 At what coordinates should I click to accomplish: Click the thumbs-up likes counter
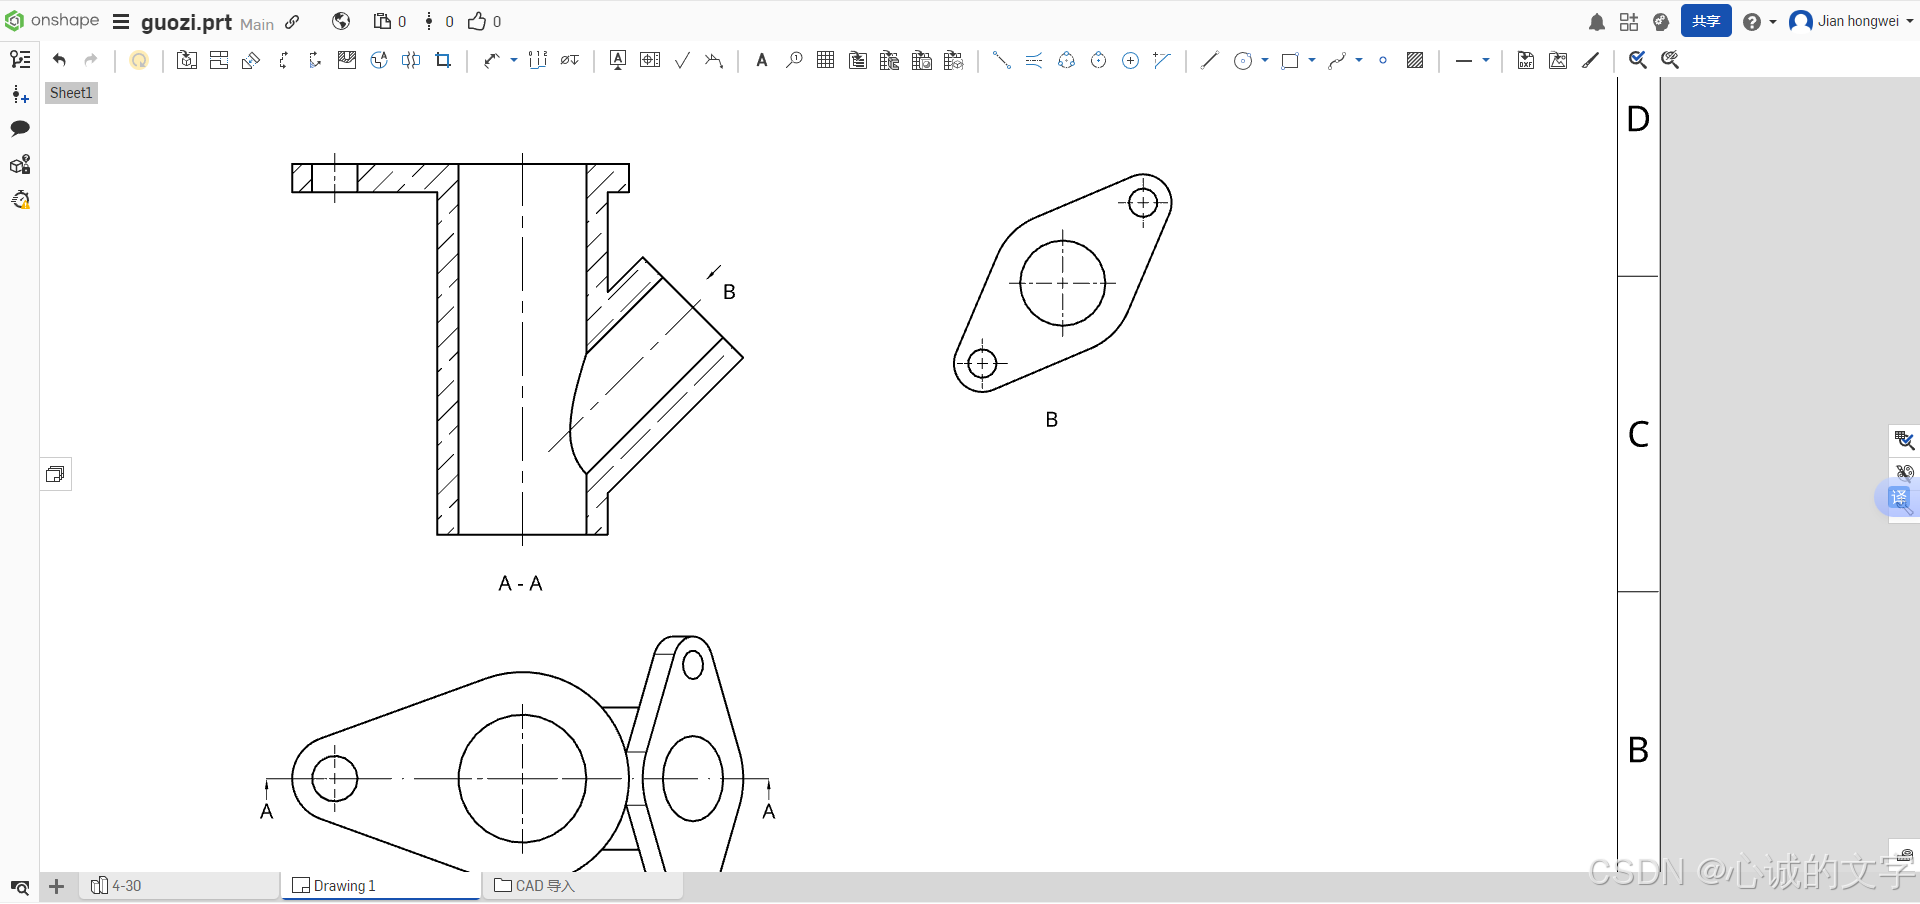[485, 21]
